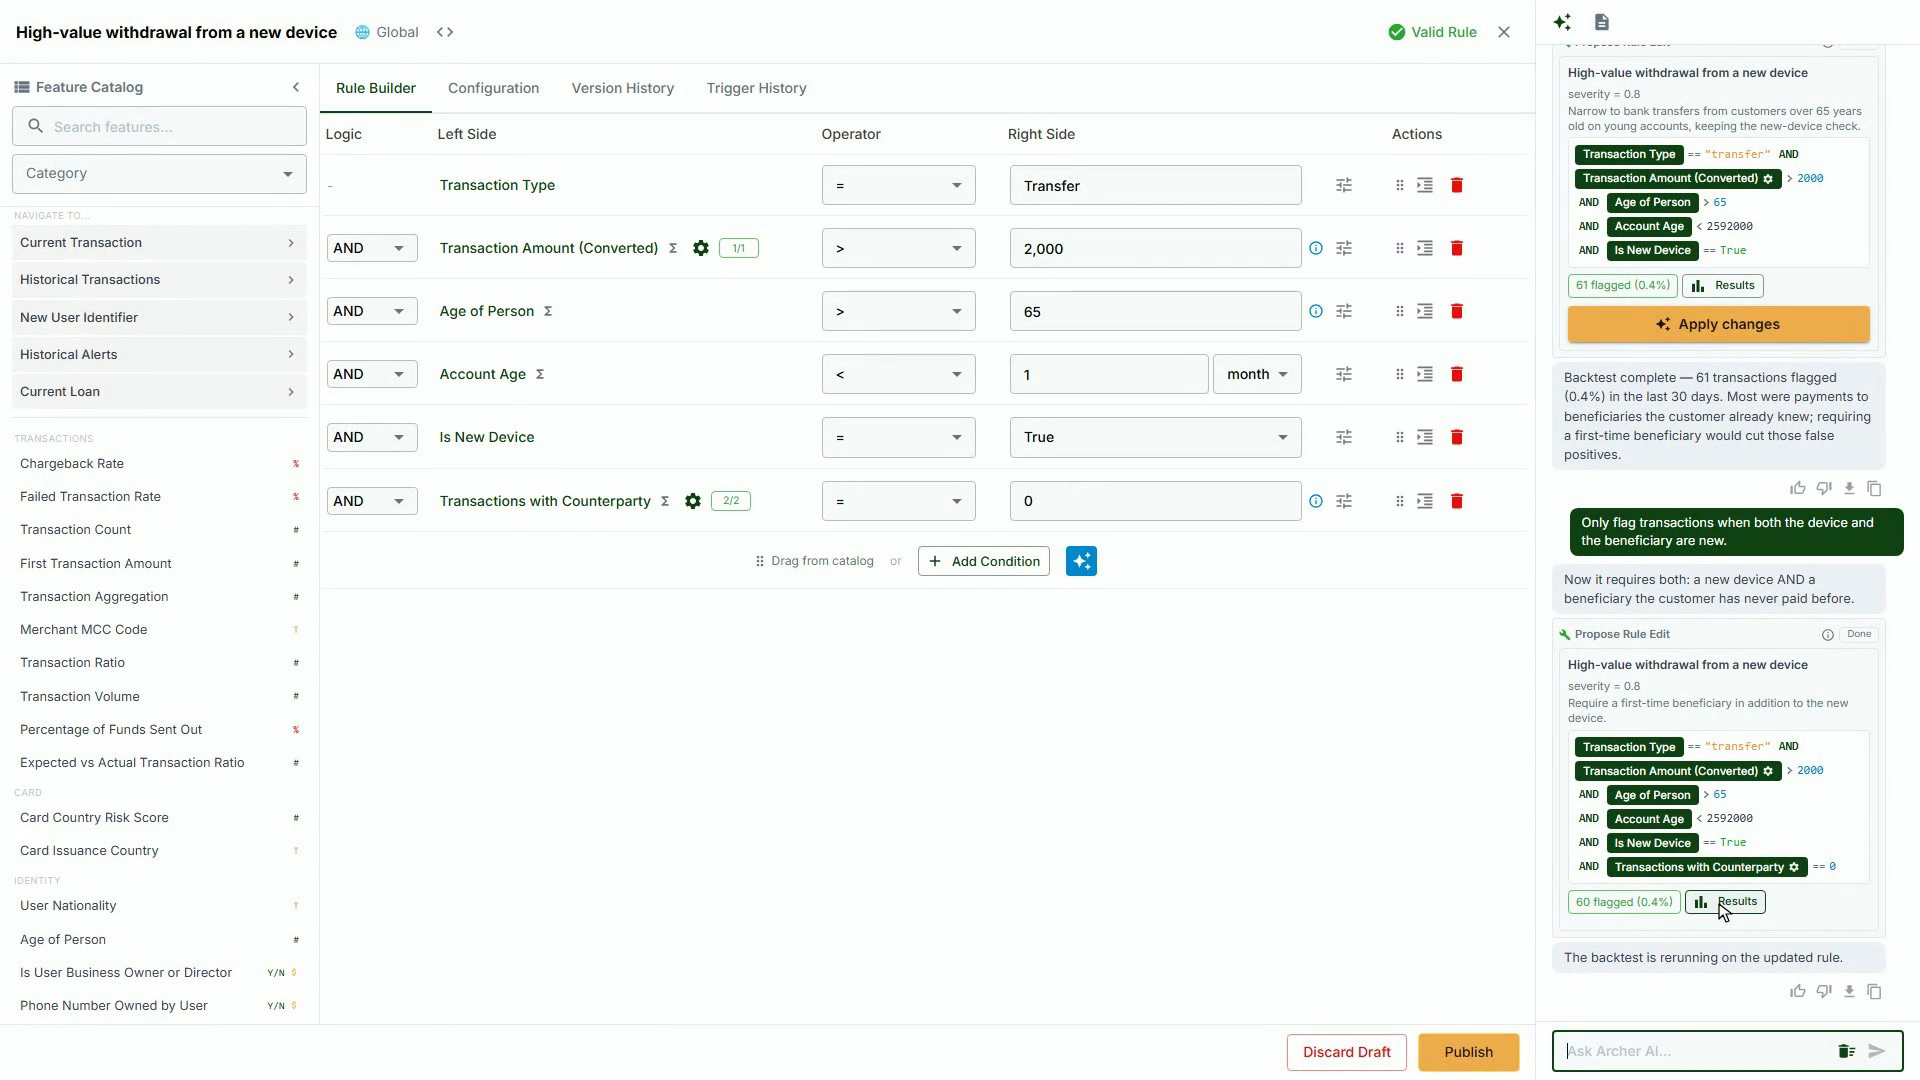Clear the Archer AI conversation
The width and height of the screenshot is (1920, 1080).
coord(1846,1051)
